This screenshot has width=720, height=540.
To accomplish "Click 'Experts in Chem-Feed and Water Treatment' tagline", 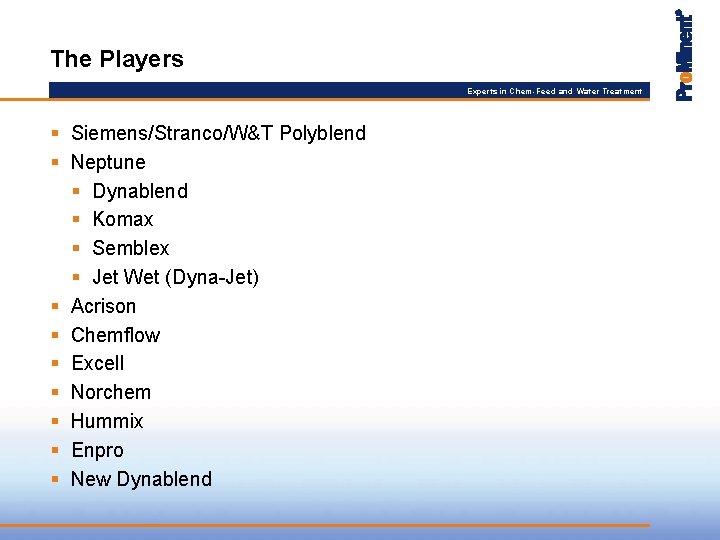I will point(554,91).
